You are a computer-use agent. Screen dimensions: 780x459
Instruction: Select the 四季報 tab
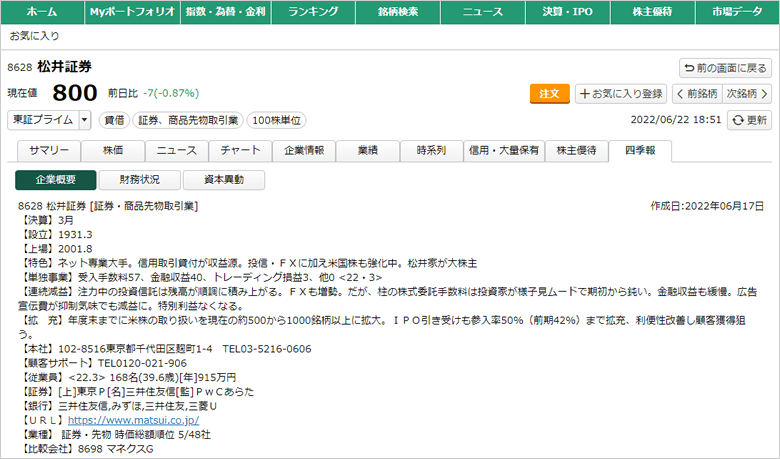[640, 151]
